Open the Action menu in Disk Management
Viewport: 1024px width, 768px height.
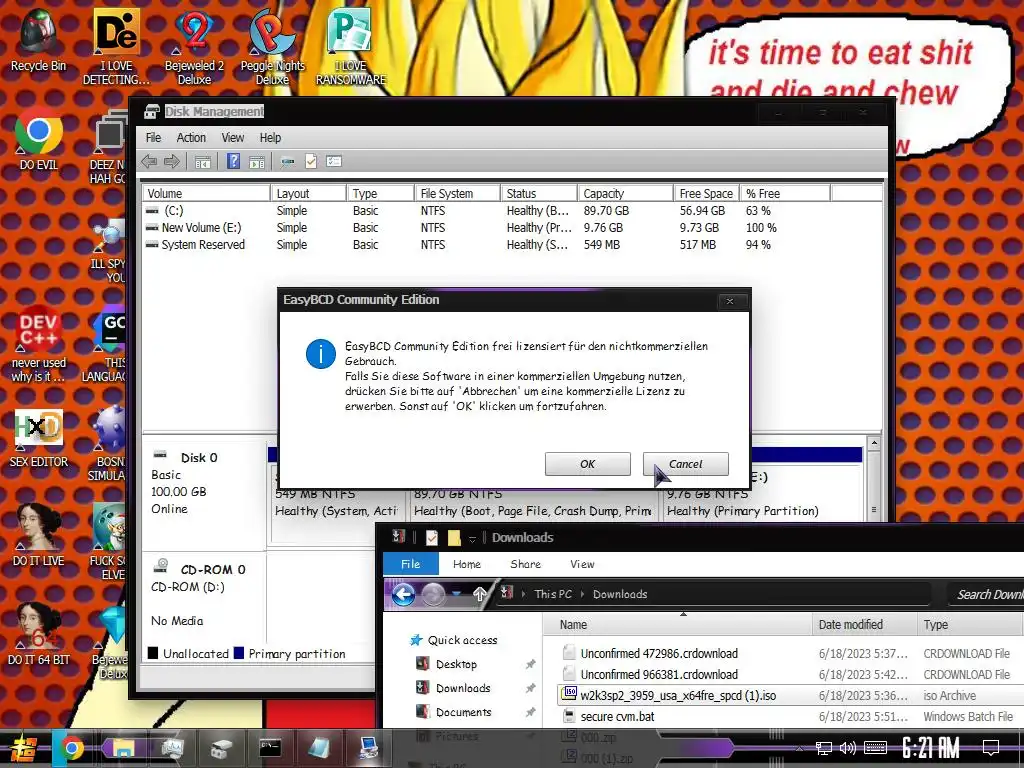pos(191,138)
